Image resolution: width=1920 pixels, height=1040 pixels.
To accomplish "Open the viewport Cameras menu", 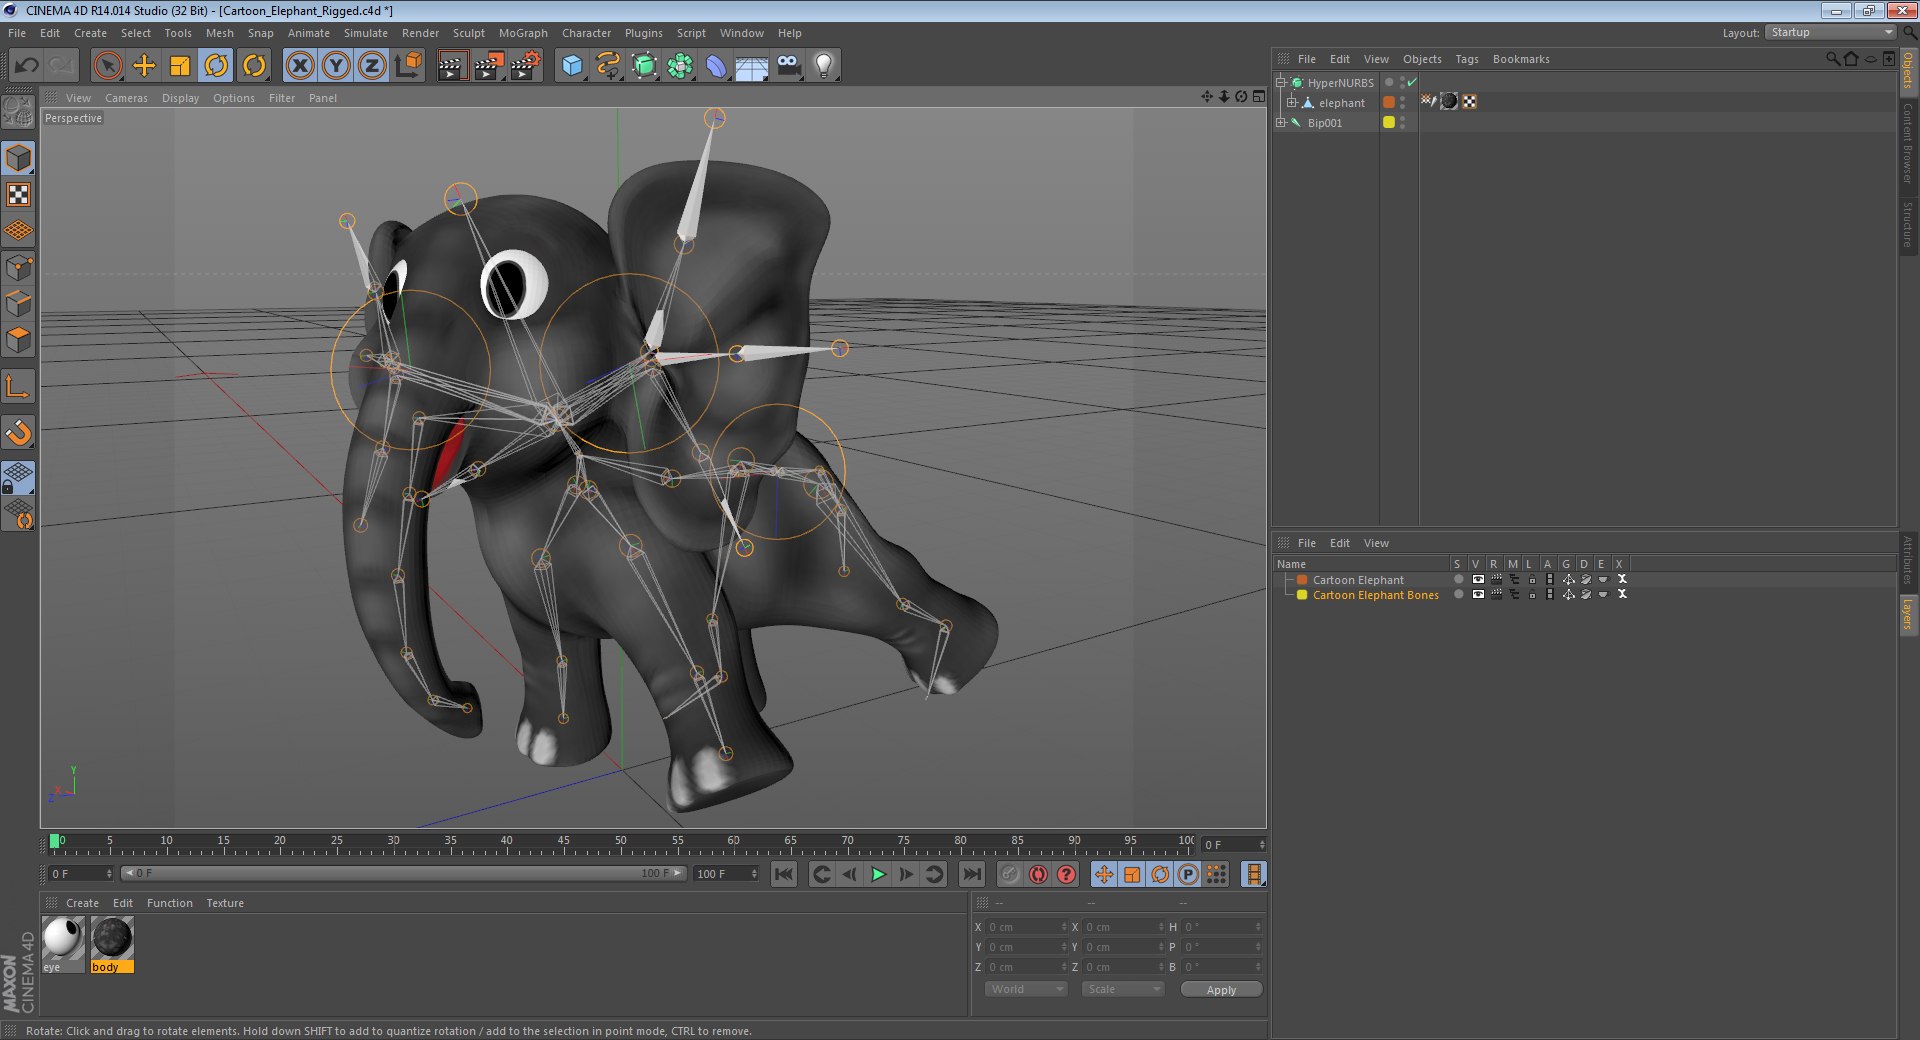I will (126, 98).
